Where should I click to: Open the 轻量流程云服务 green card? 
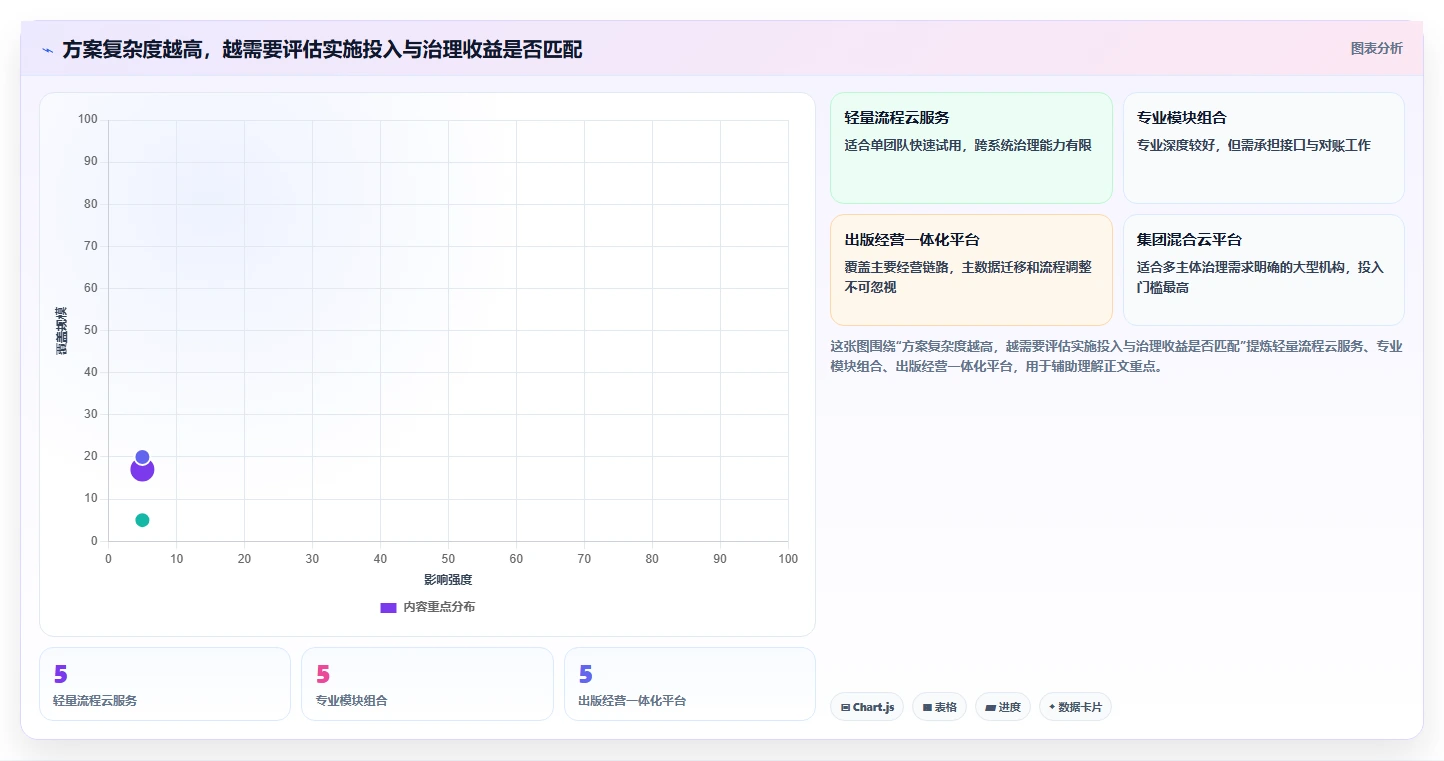[971, 148]
